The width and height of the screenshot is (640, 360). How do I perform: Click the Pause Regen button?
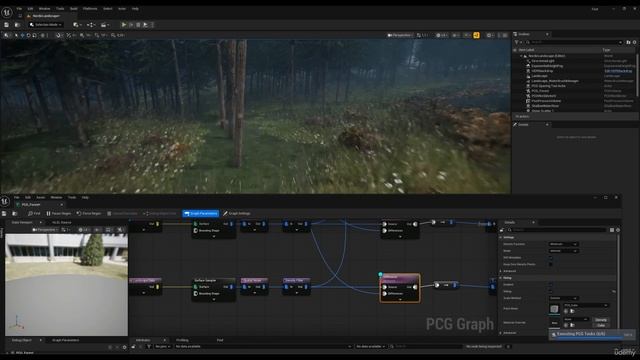[x=59, y=213]
